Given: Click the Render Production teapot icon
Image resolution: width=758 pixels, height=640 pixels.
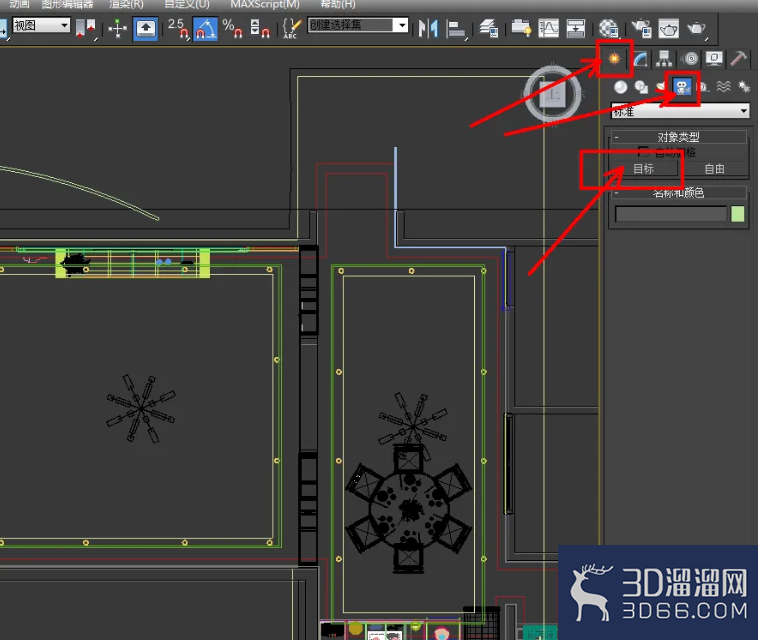Looking at the screenshot, I should click(x=697, y=29).
